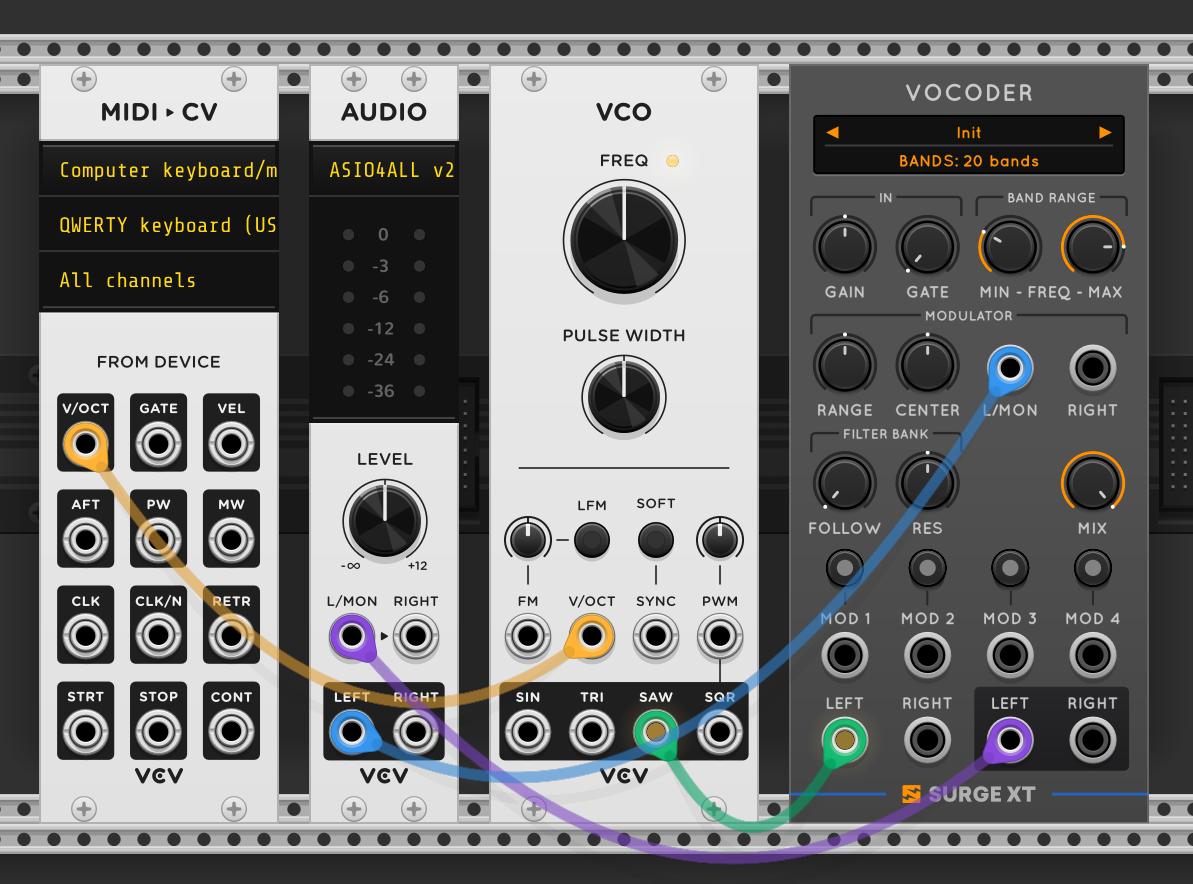Toggle the LFM button on VCO
Image resolution: width=1193 pixels, height=884 pixels.
coord(591,541)
